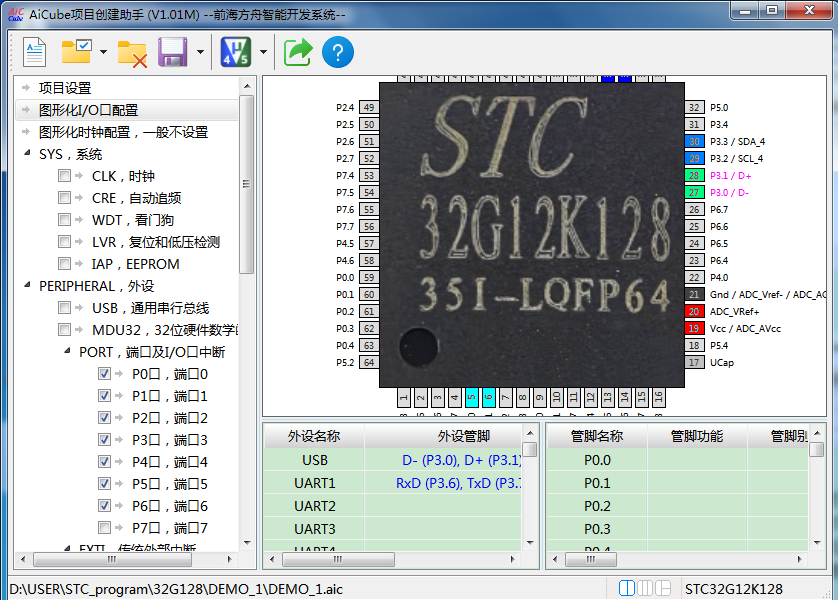Click pin 5 cyan box below chip
This screenshot has height=602, width=839.
click(471, 398)
